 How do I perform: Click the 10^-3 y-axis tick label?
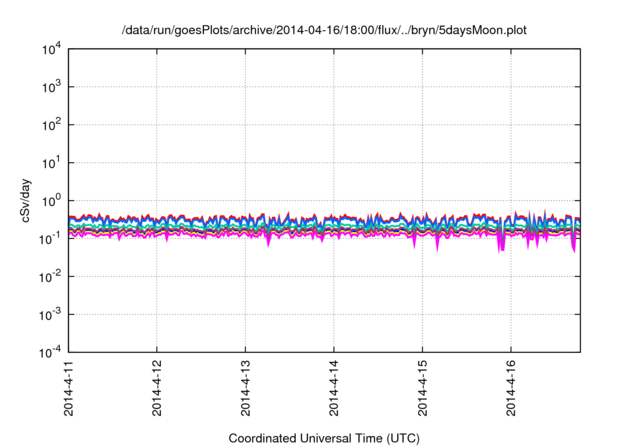coord(51,315)
